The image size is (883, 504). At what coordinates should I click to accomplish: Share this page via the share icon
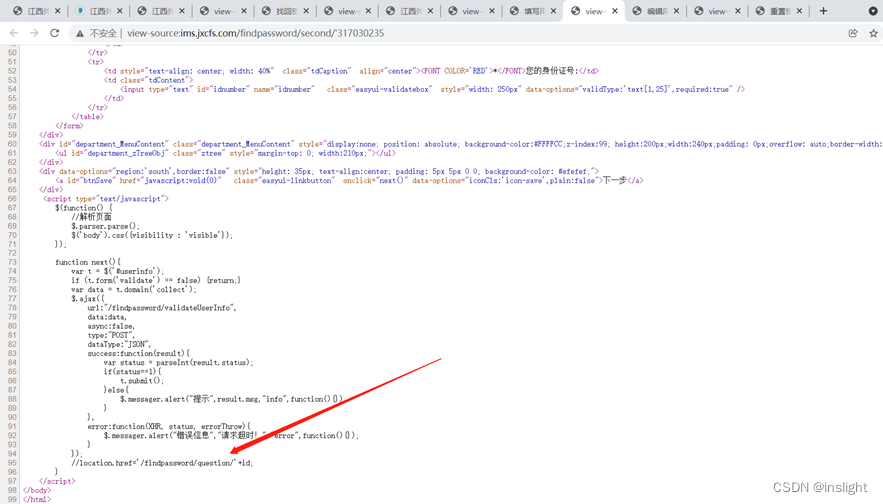click(853, 33)
